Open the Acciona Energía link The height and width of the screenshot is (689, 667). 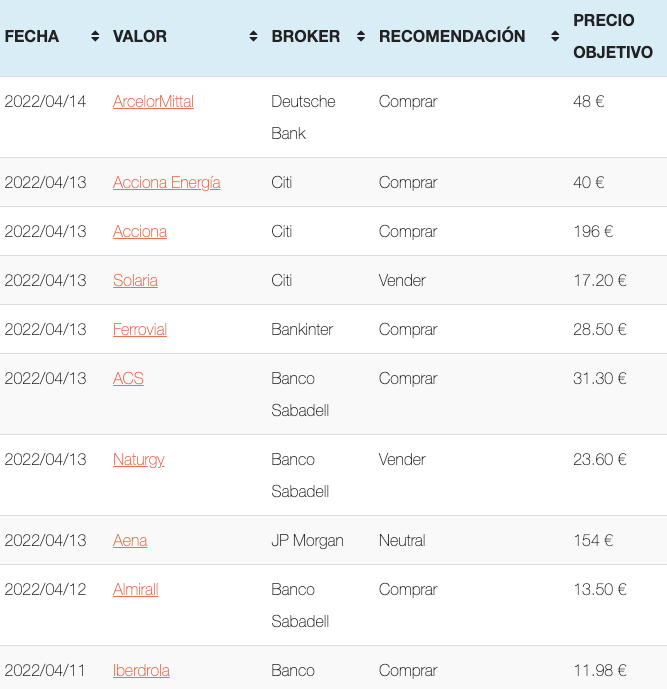coord(167,182)
